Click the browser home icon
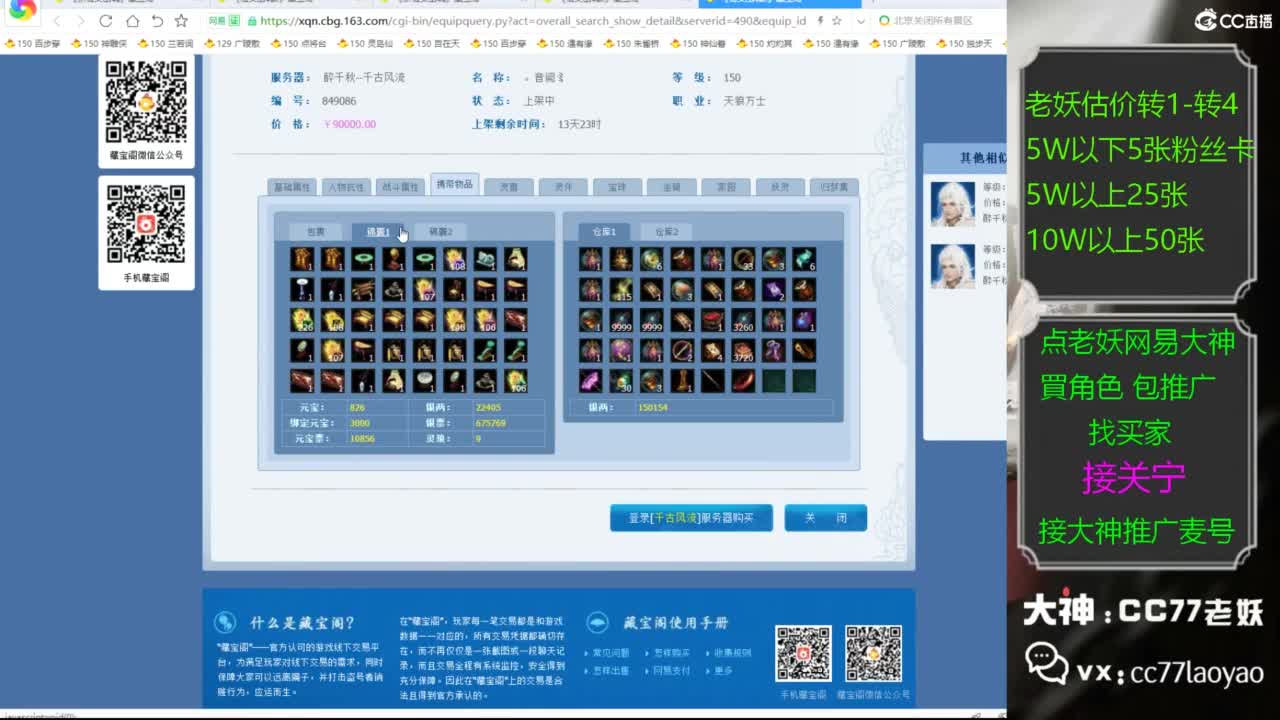 (132, 21)
